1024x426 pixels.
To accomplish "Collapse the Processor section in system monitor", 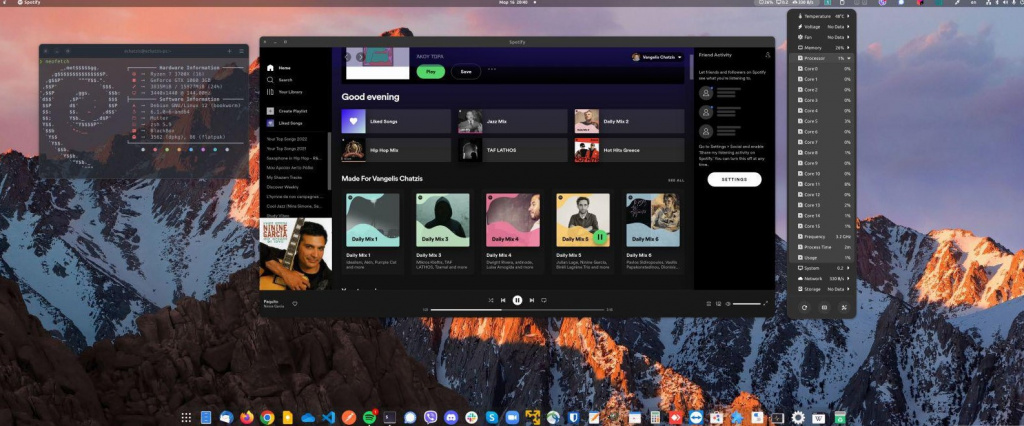I will click(x=824, y=59).
